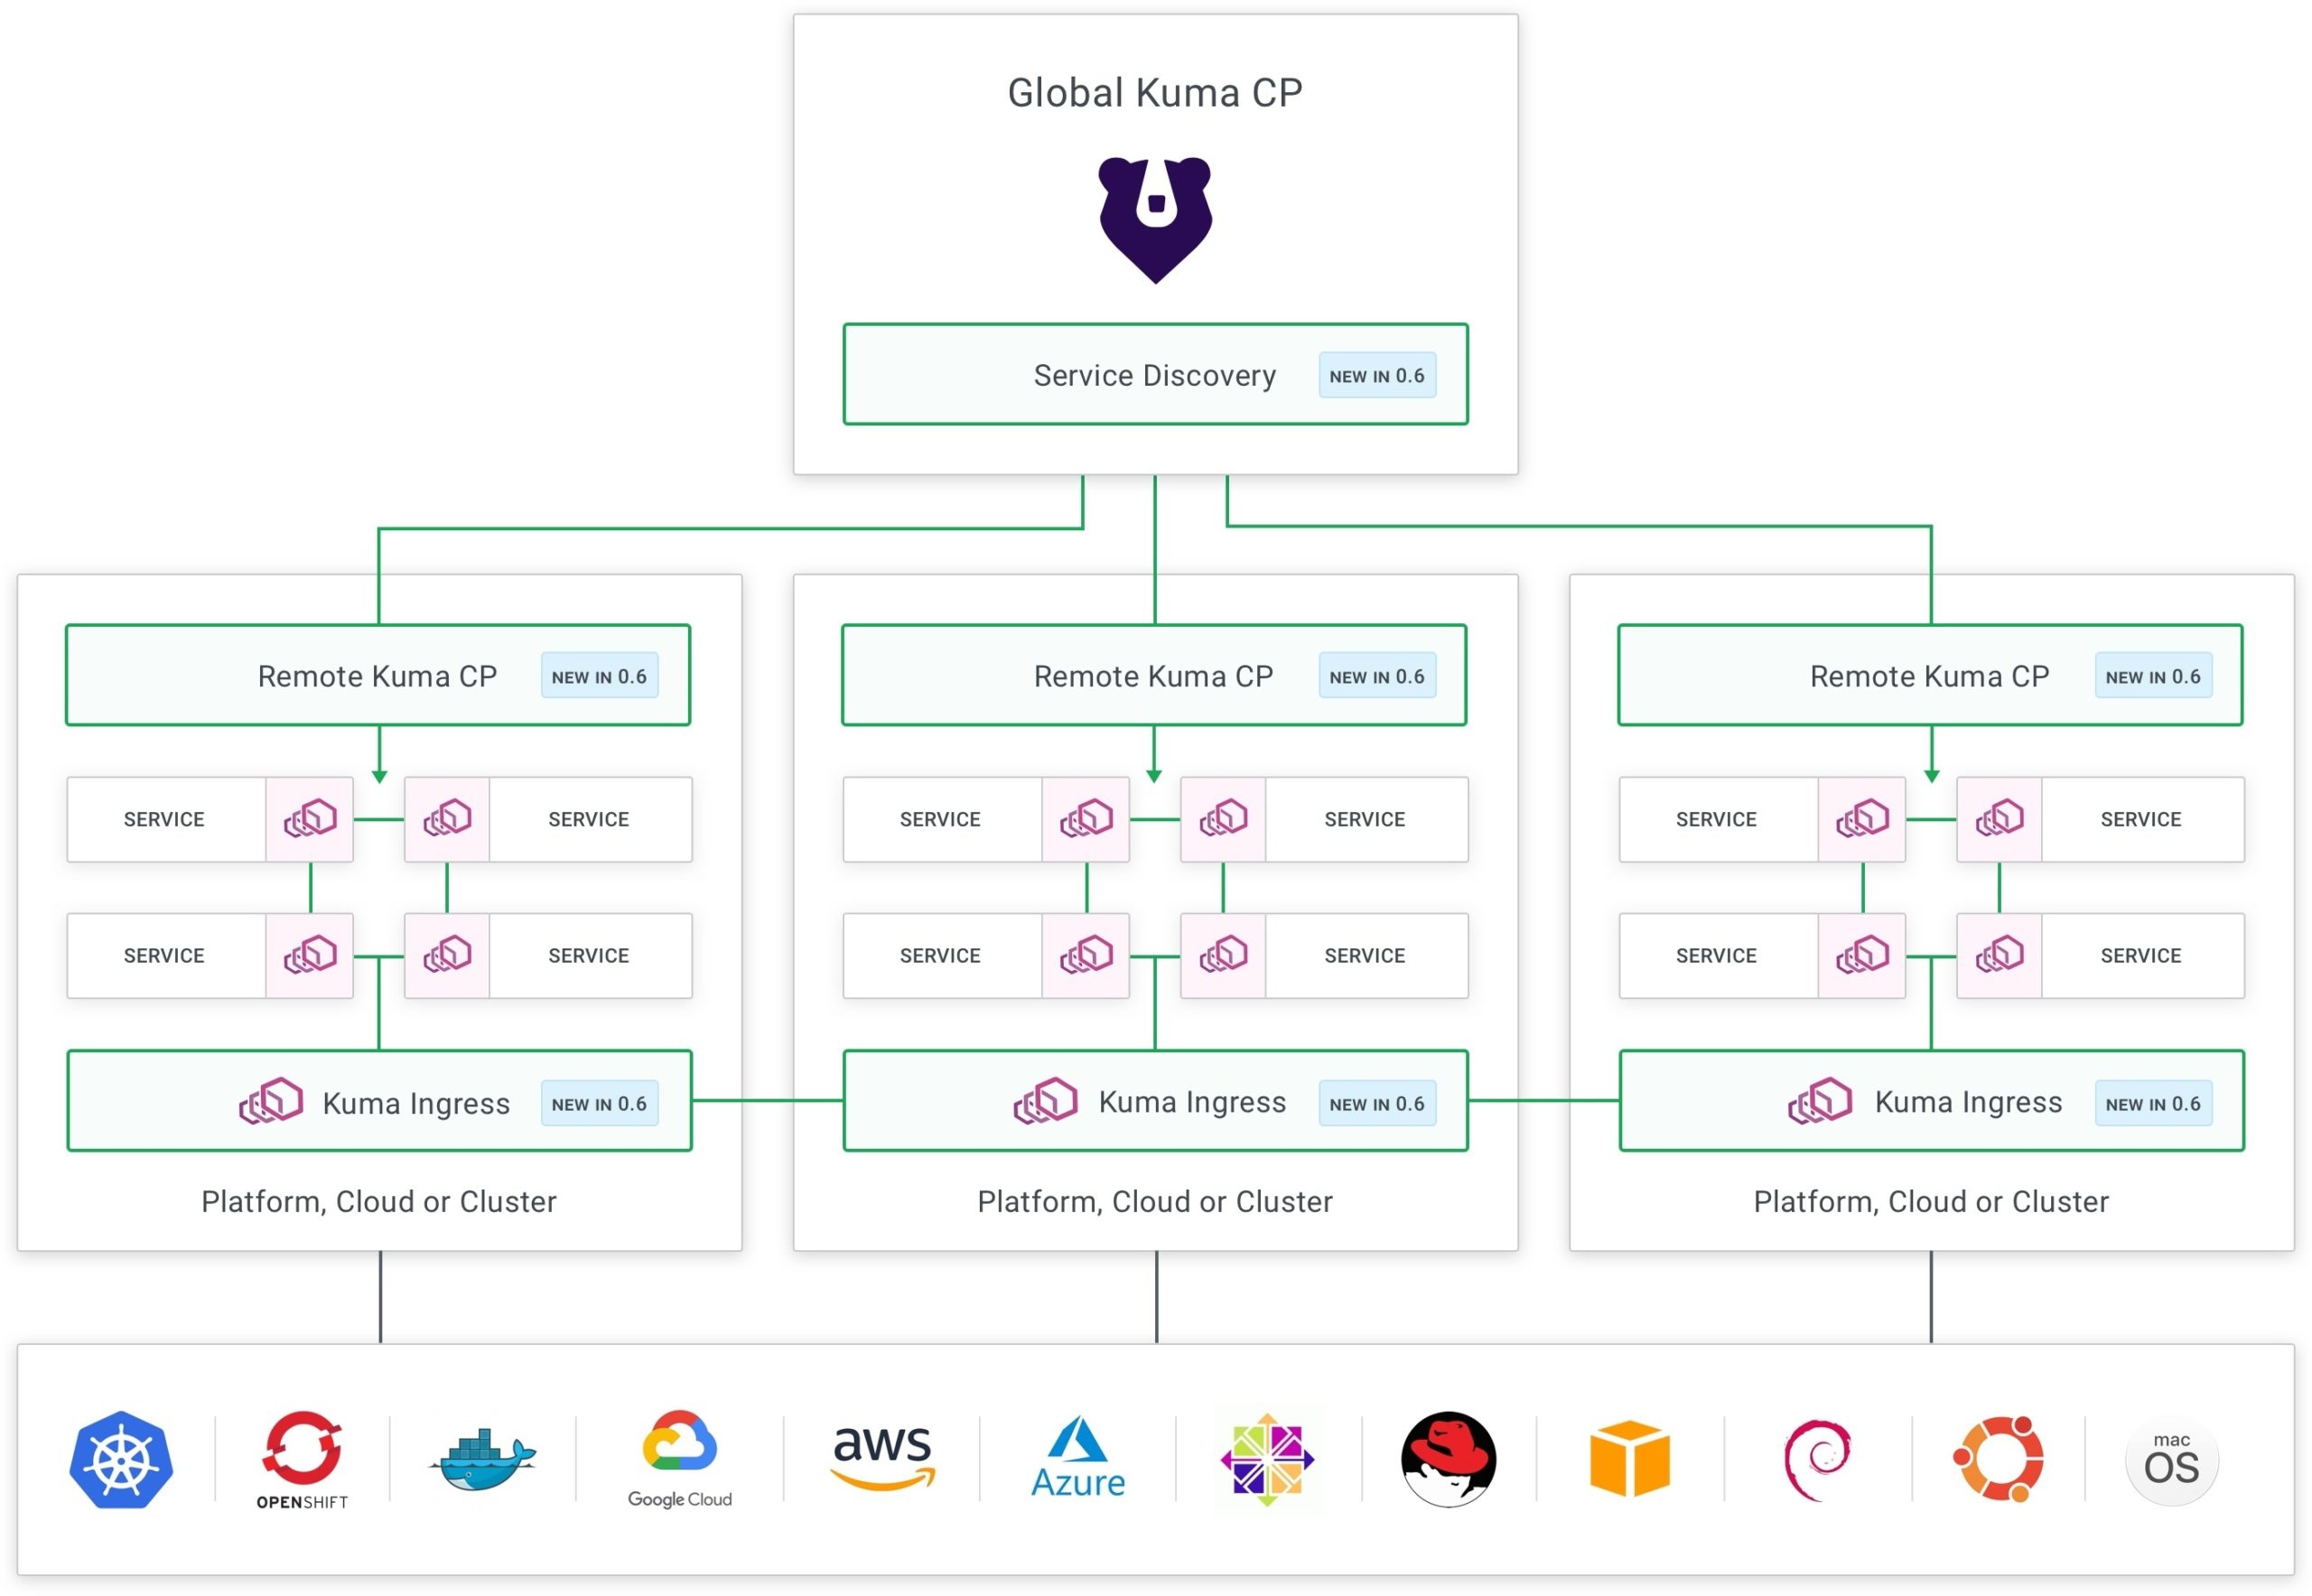Click the top-right "SERVICE" label in the left cluster

point(589,819)
